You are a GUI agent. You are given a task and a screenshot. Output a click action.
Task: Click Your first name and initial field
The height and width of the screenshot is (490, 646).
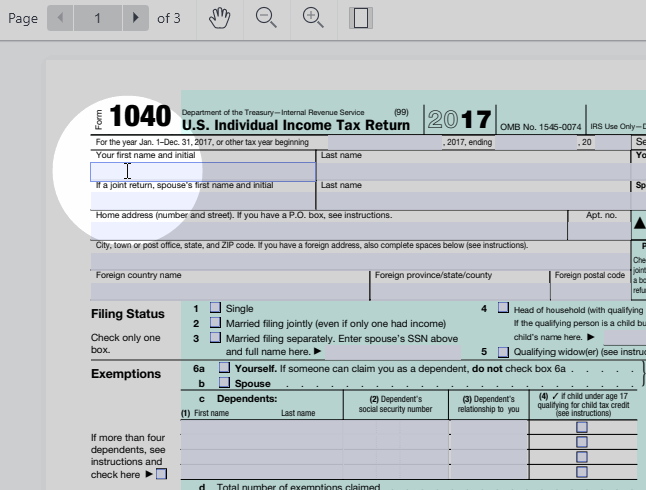tap(203, 172)
